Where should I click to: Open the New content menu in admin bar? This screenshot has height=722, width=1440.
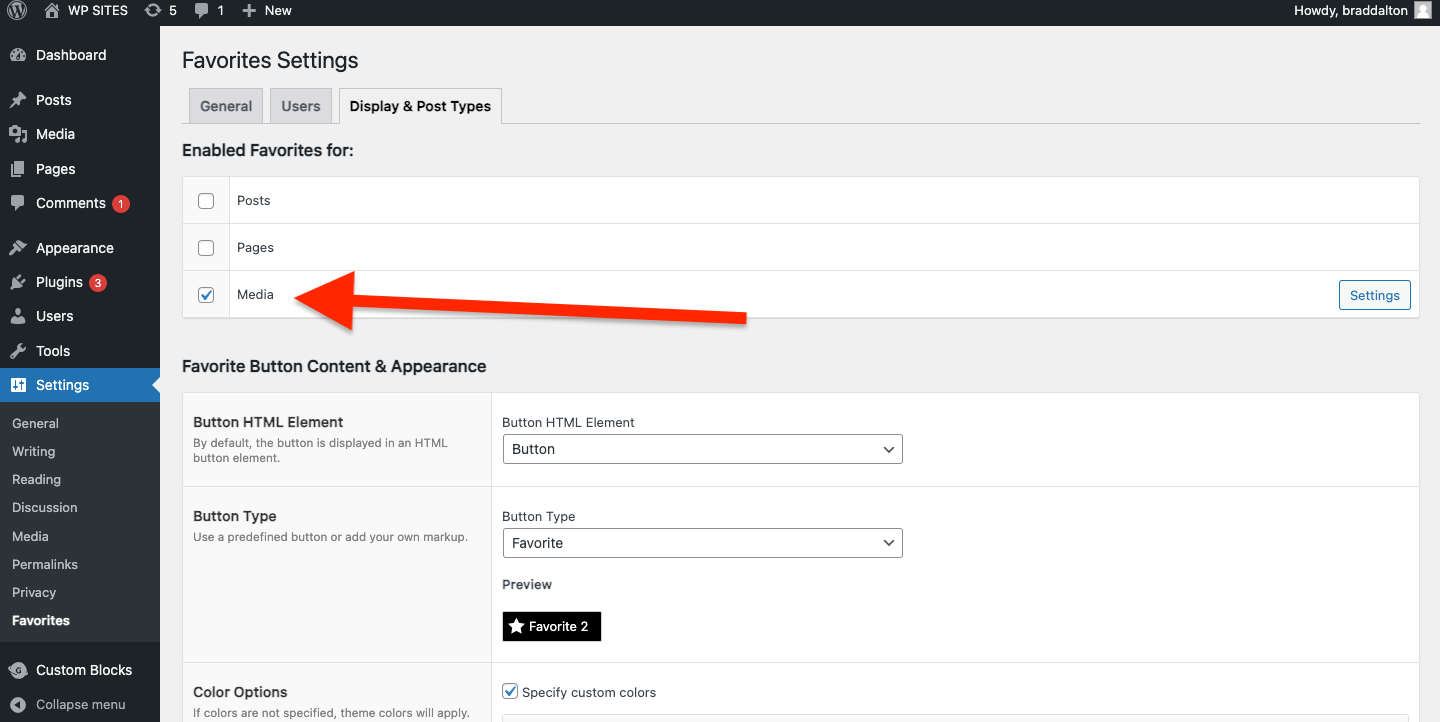267,10
